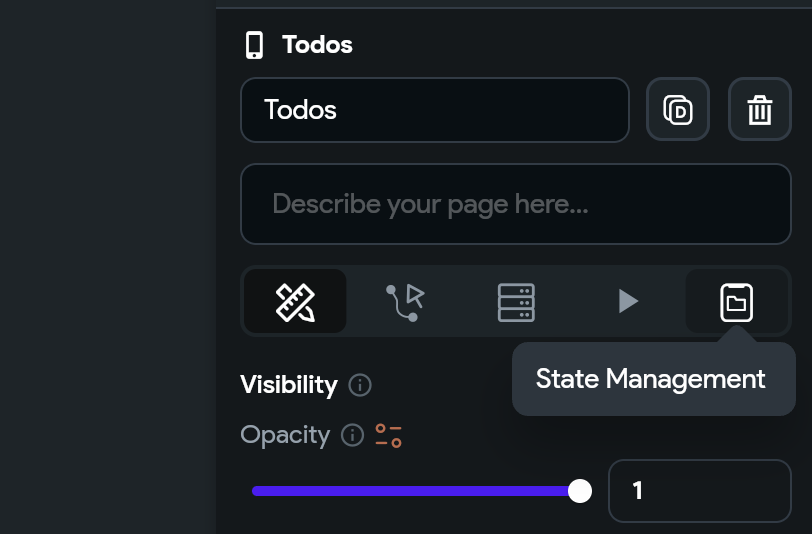Click the middle of the purple opacity track

click(x=415, y=491)
